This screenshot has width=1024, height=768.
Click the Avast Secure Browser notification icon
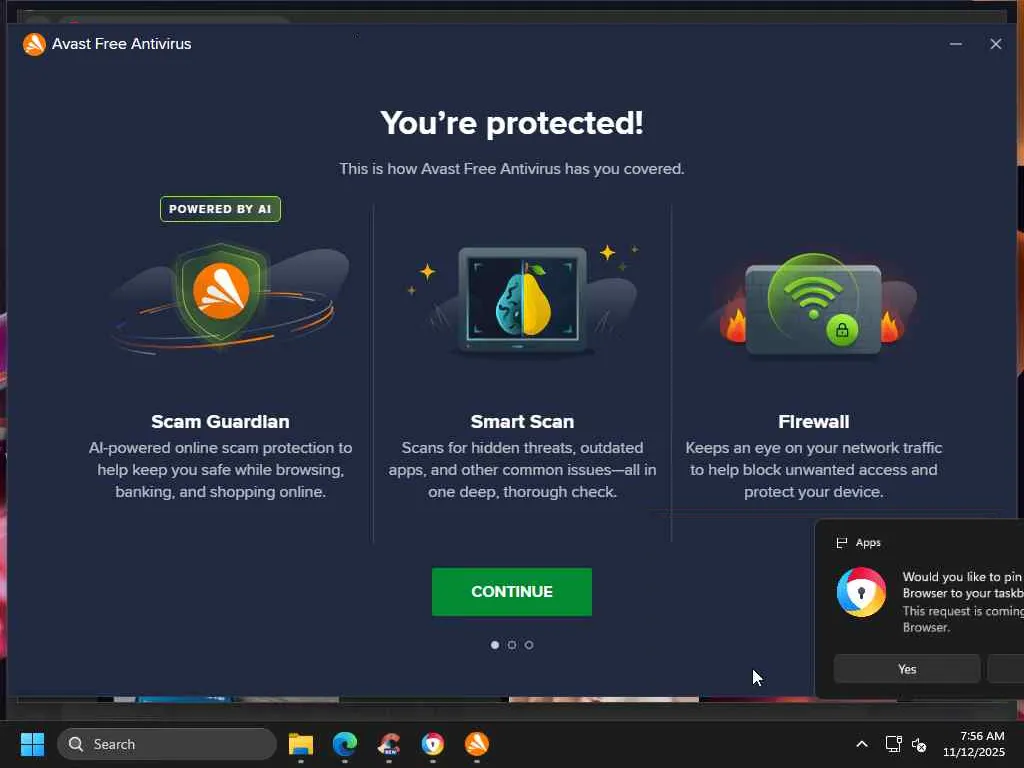pos(861,593)
